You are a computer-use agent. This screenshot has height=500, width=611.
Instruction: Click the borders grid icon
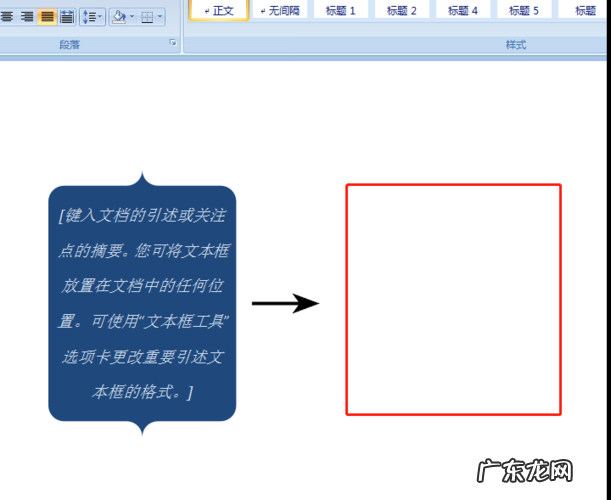point(147,16)
